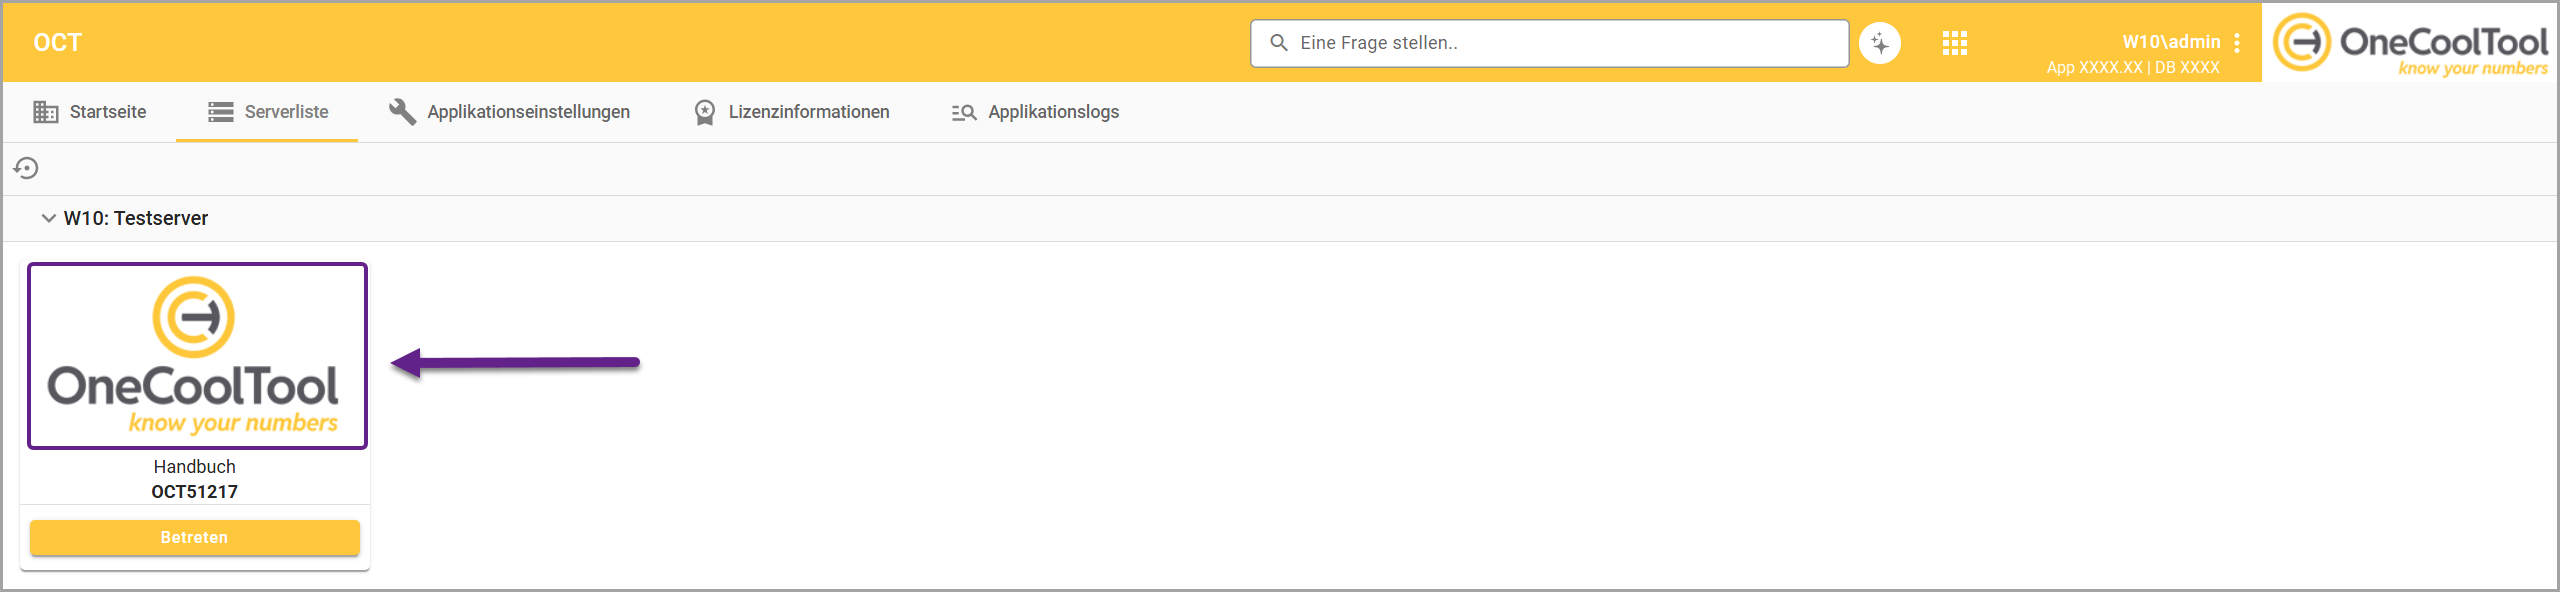Click the App XXXX.XX version info text
Image resolution: width=2560 pixels, height=592 pixels.
coord(2094,68)
